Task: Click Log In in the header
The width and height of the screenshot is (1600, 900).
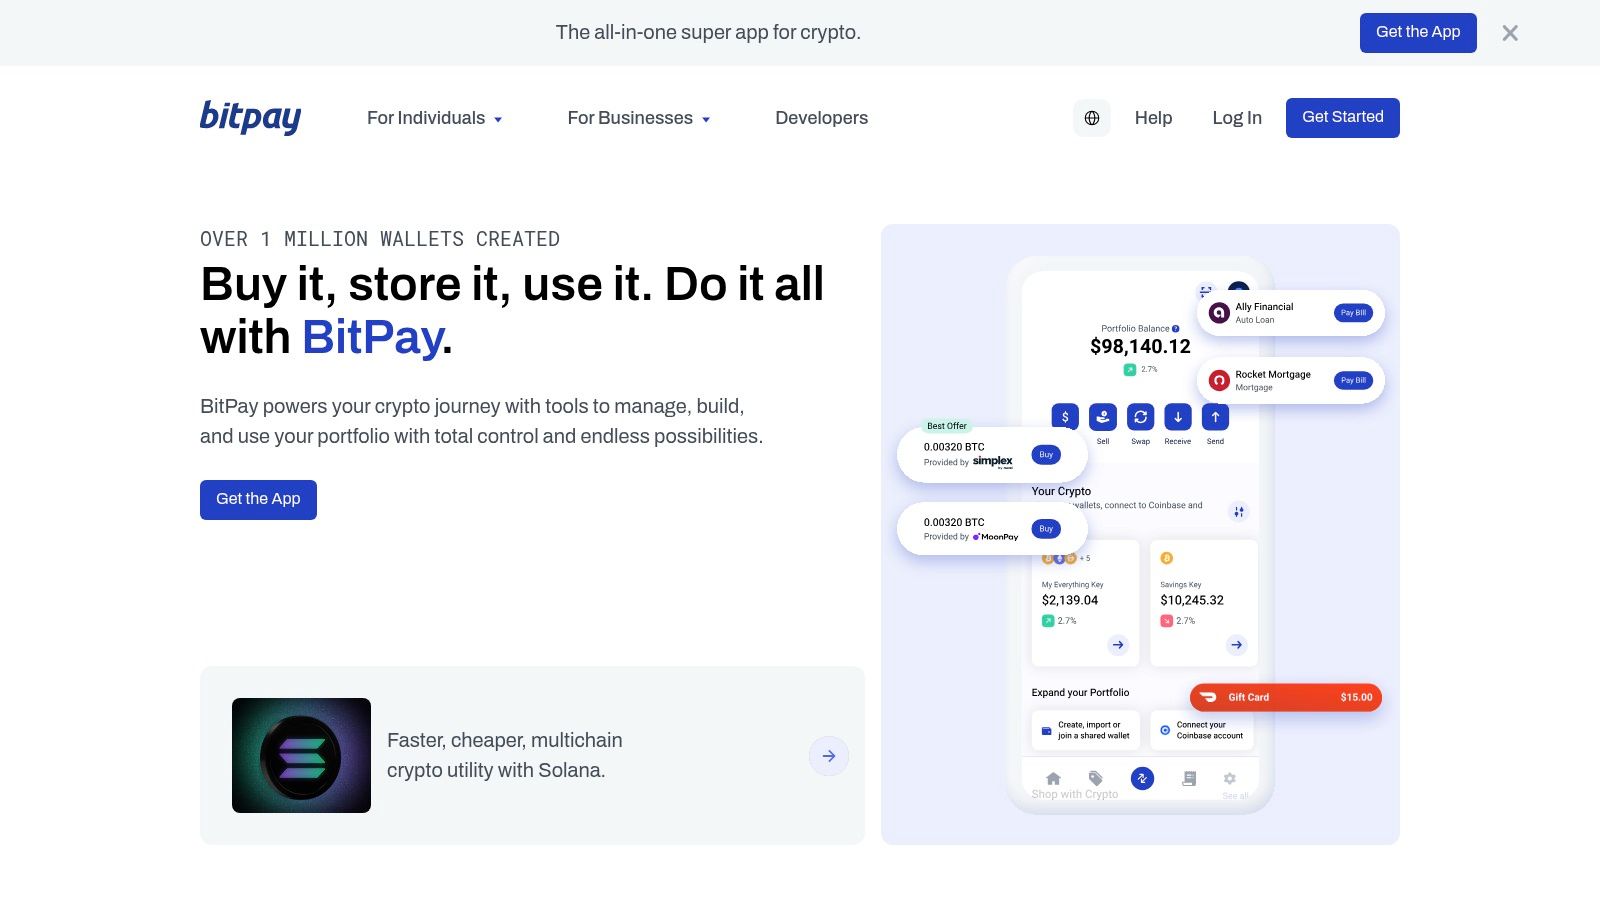Action: pos(1236,118)
